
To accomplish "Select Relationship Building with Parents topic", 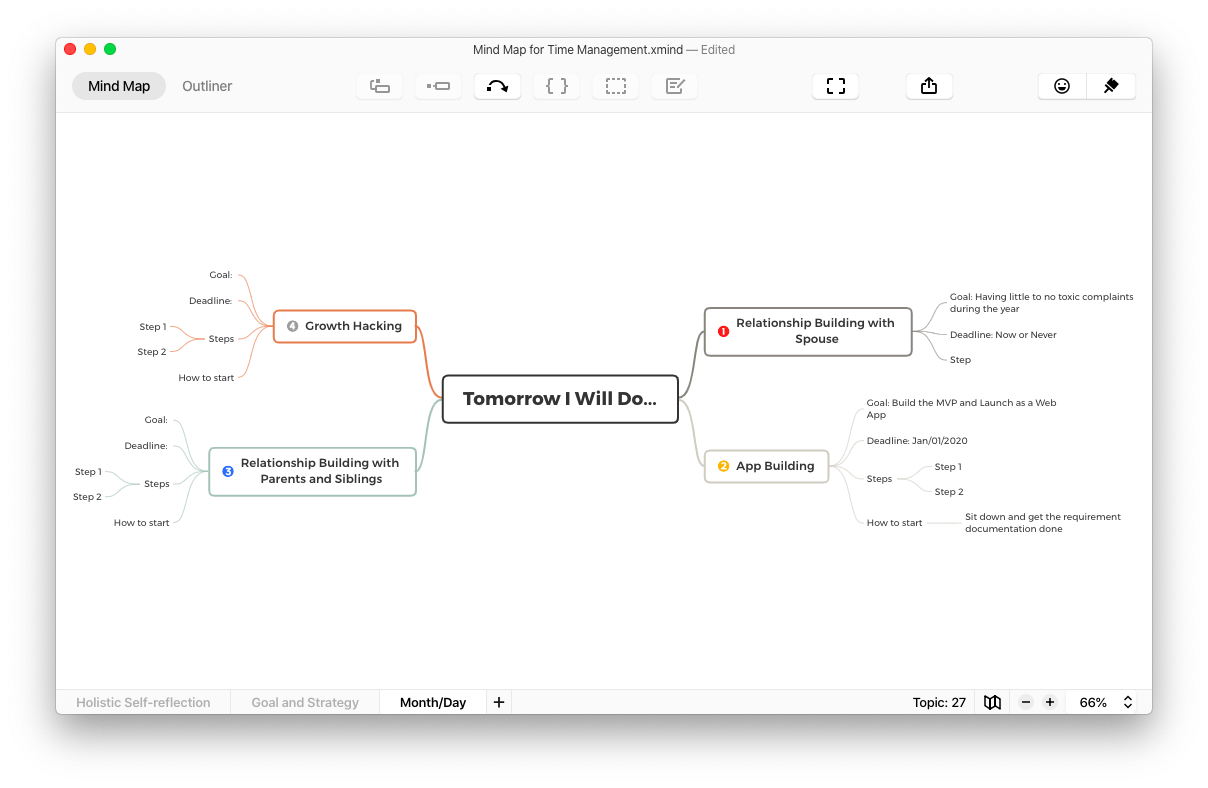I will [312, 471].
